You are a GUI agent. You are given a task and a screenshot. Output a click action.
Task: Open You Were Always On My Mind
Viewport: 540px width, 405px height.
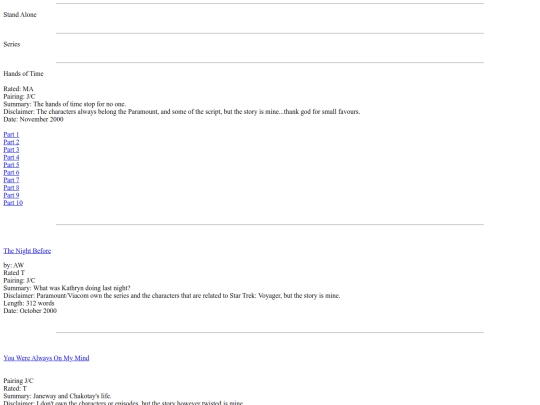pos(46,358)
